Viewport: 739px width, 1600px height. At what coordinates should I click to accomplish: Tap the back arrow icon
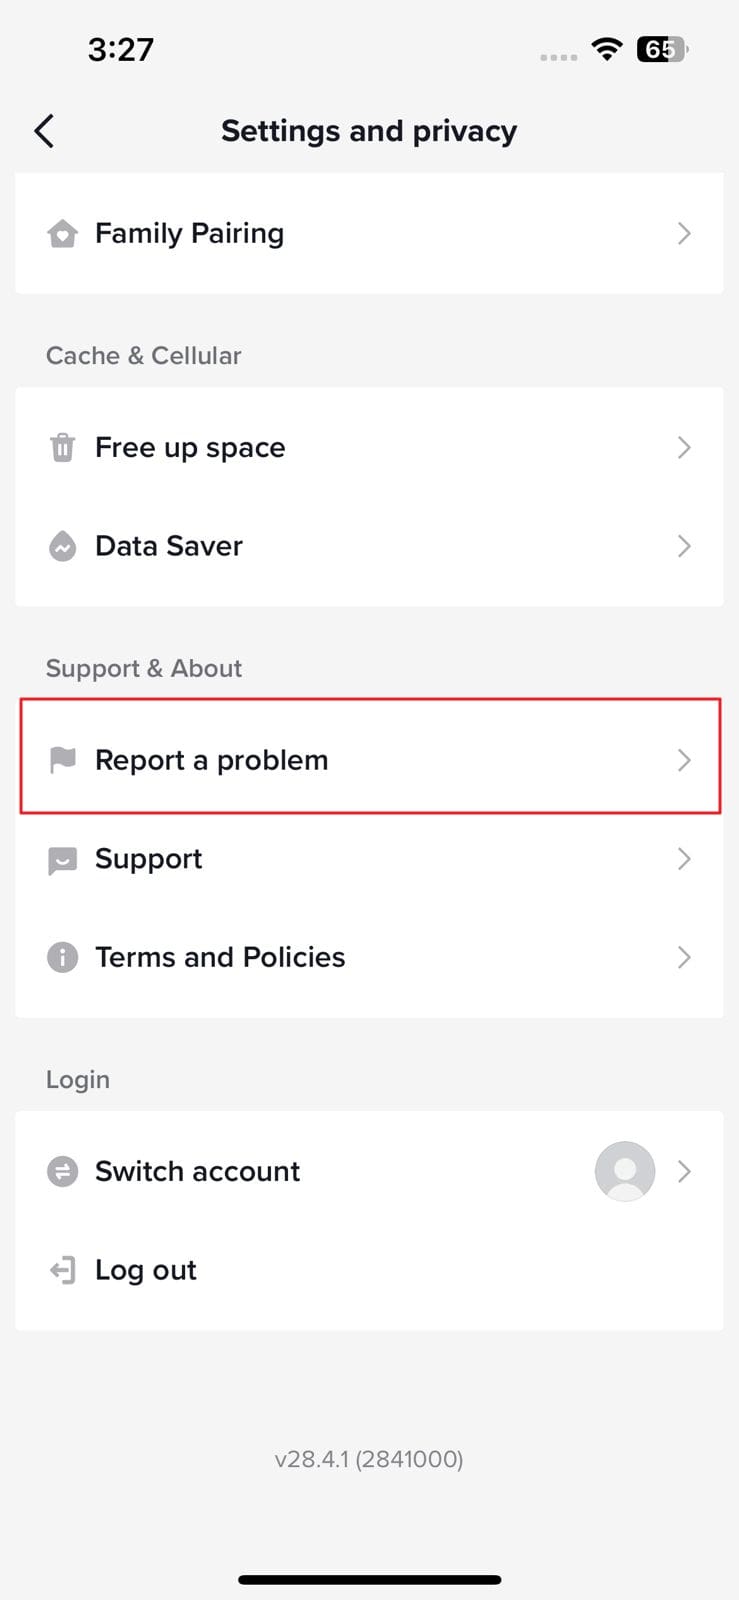pos(44,131)
